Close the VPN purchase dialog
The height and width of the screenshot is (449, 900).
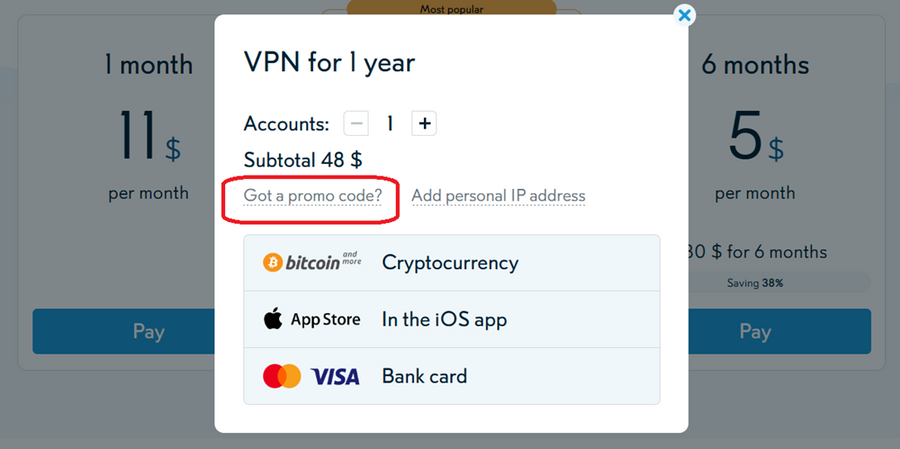(x=684, y=15)
